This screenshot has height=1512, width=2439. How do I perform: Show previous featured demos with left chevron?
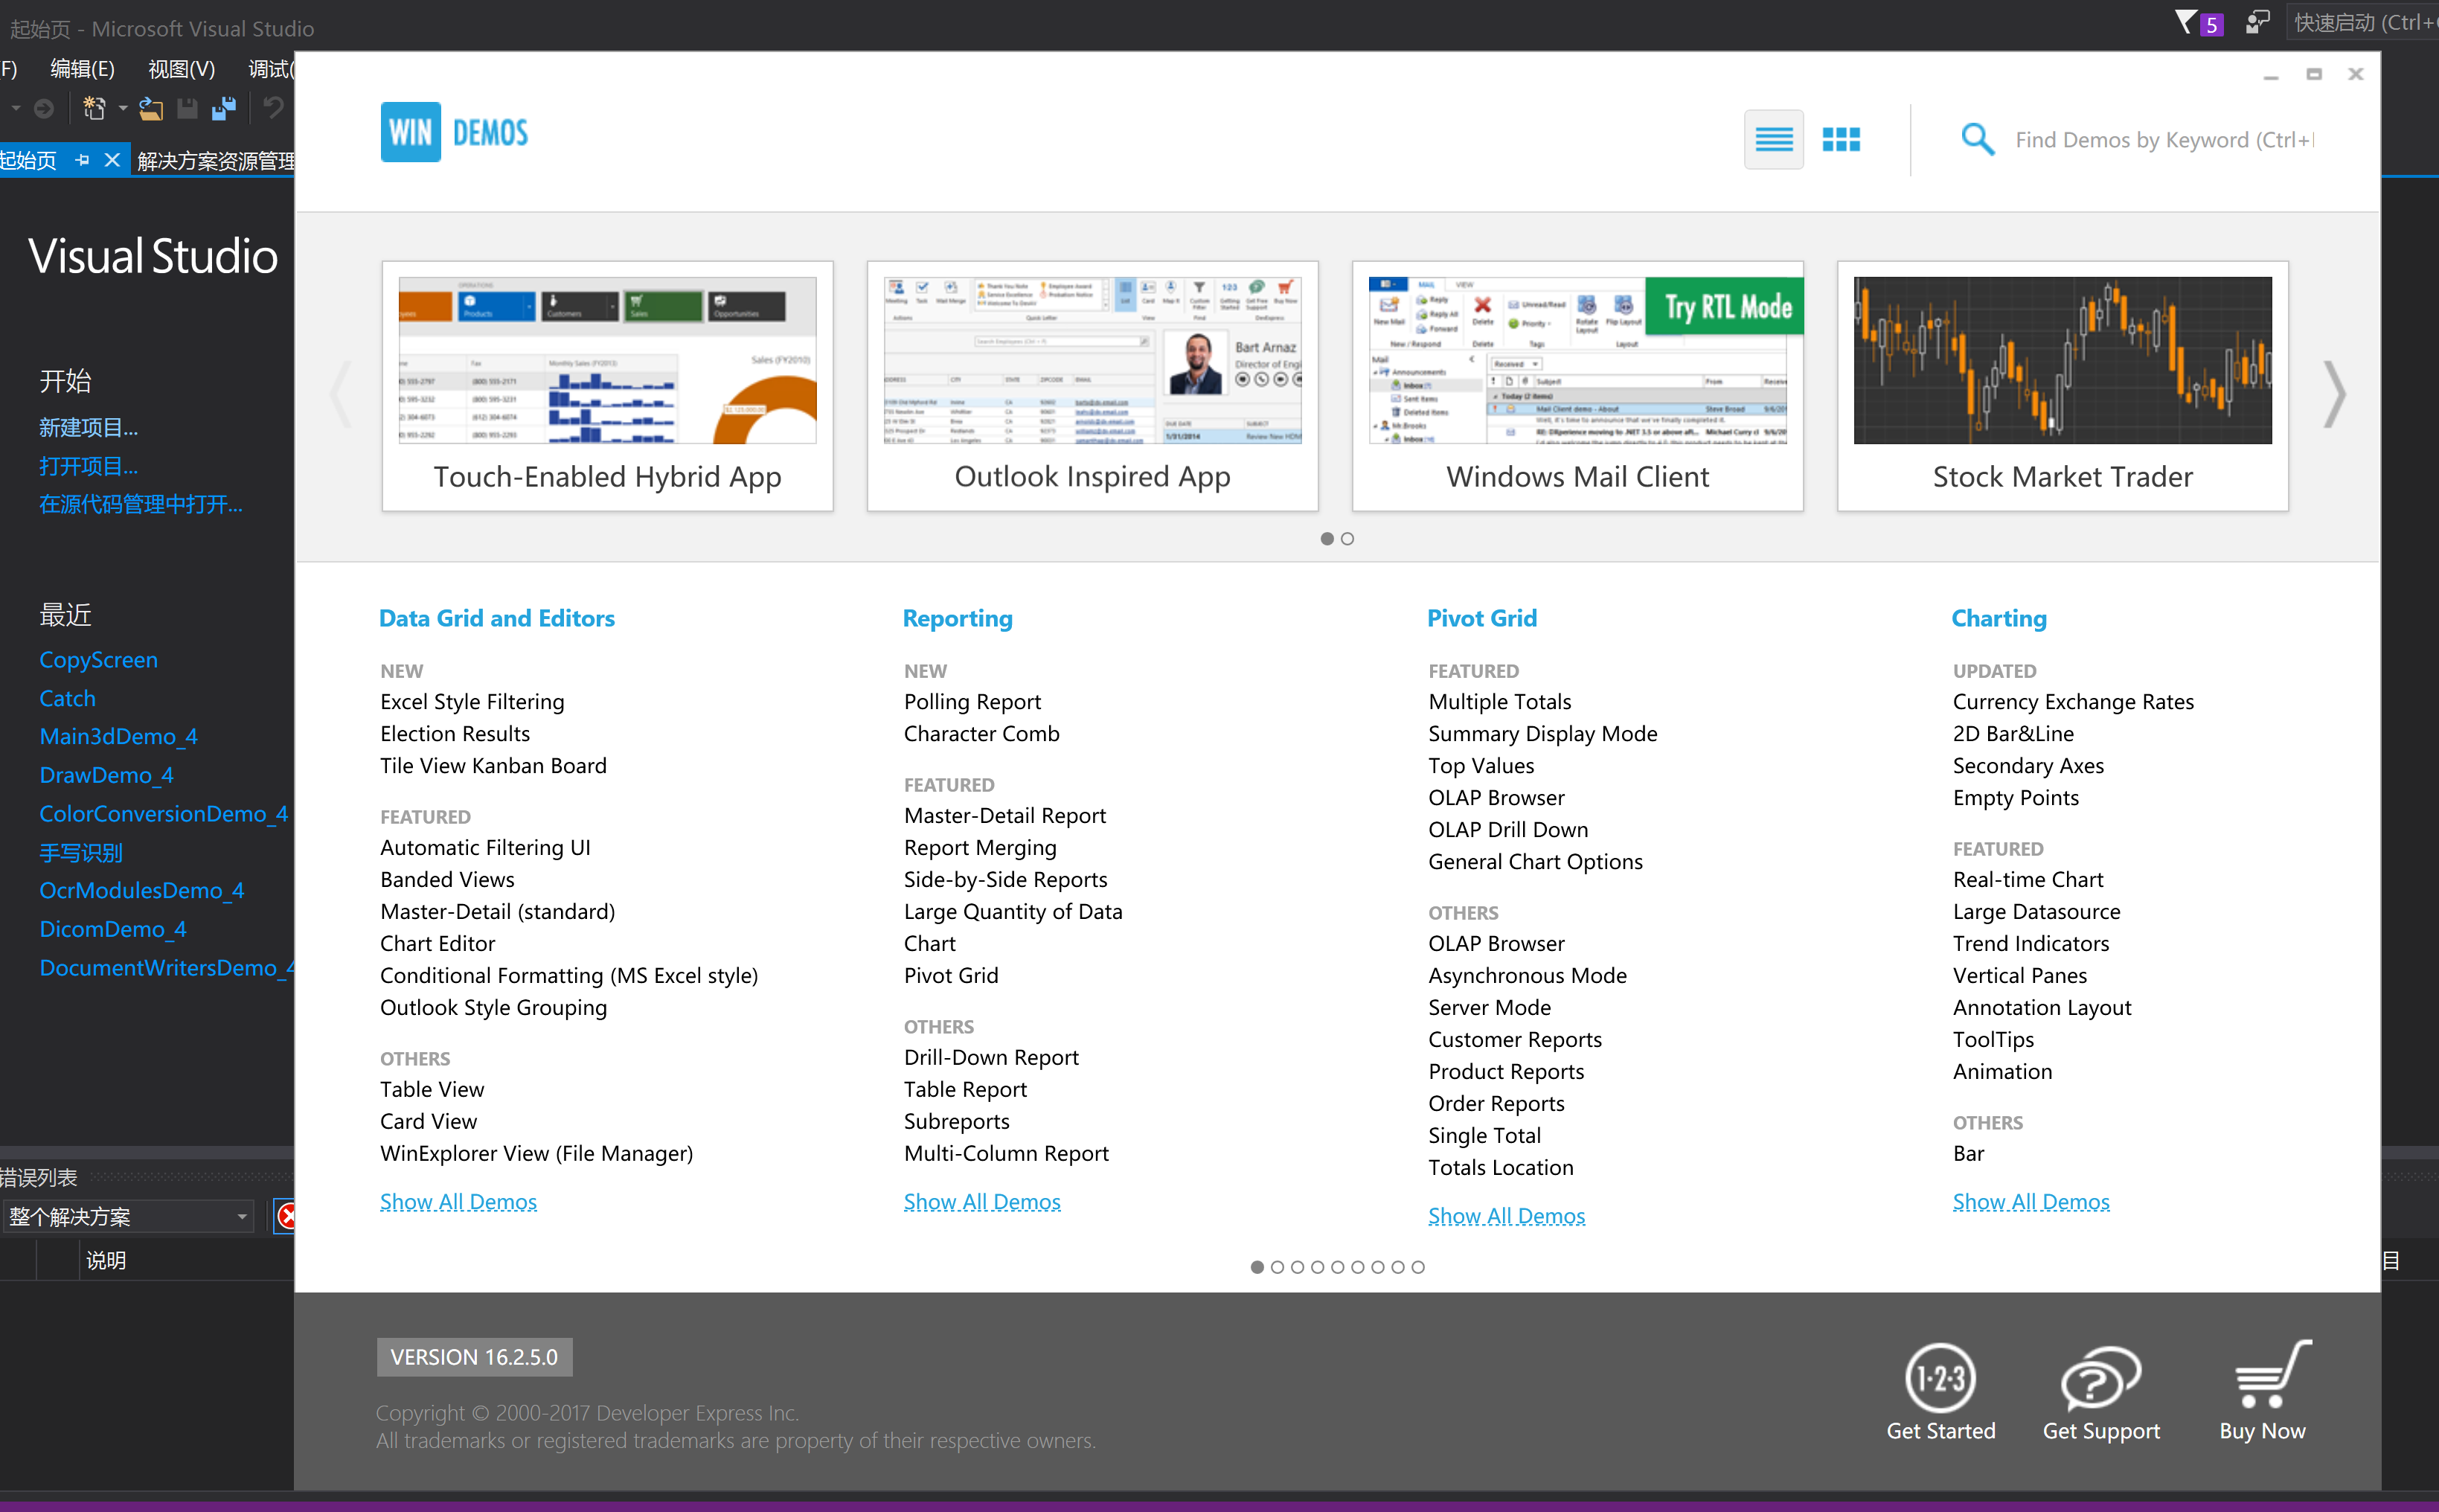341,394
